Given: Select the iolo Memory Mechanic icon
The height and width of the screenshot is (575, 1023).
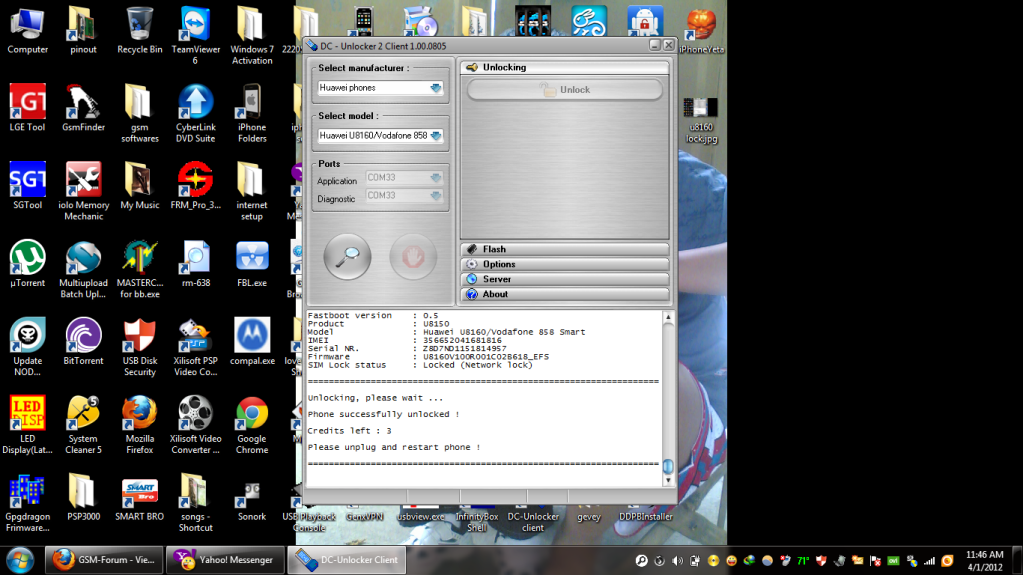Looking at the screenshot, I should (83, 191).
